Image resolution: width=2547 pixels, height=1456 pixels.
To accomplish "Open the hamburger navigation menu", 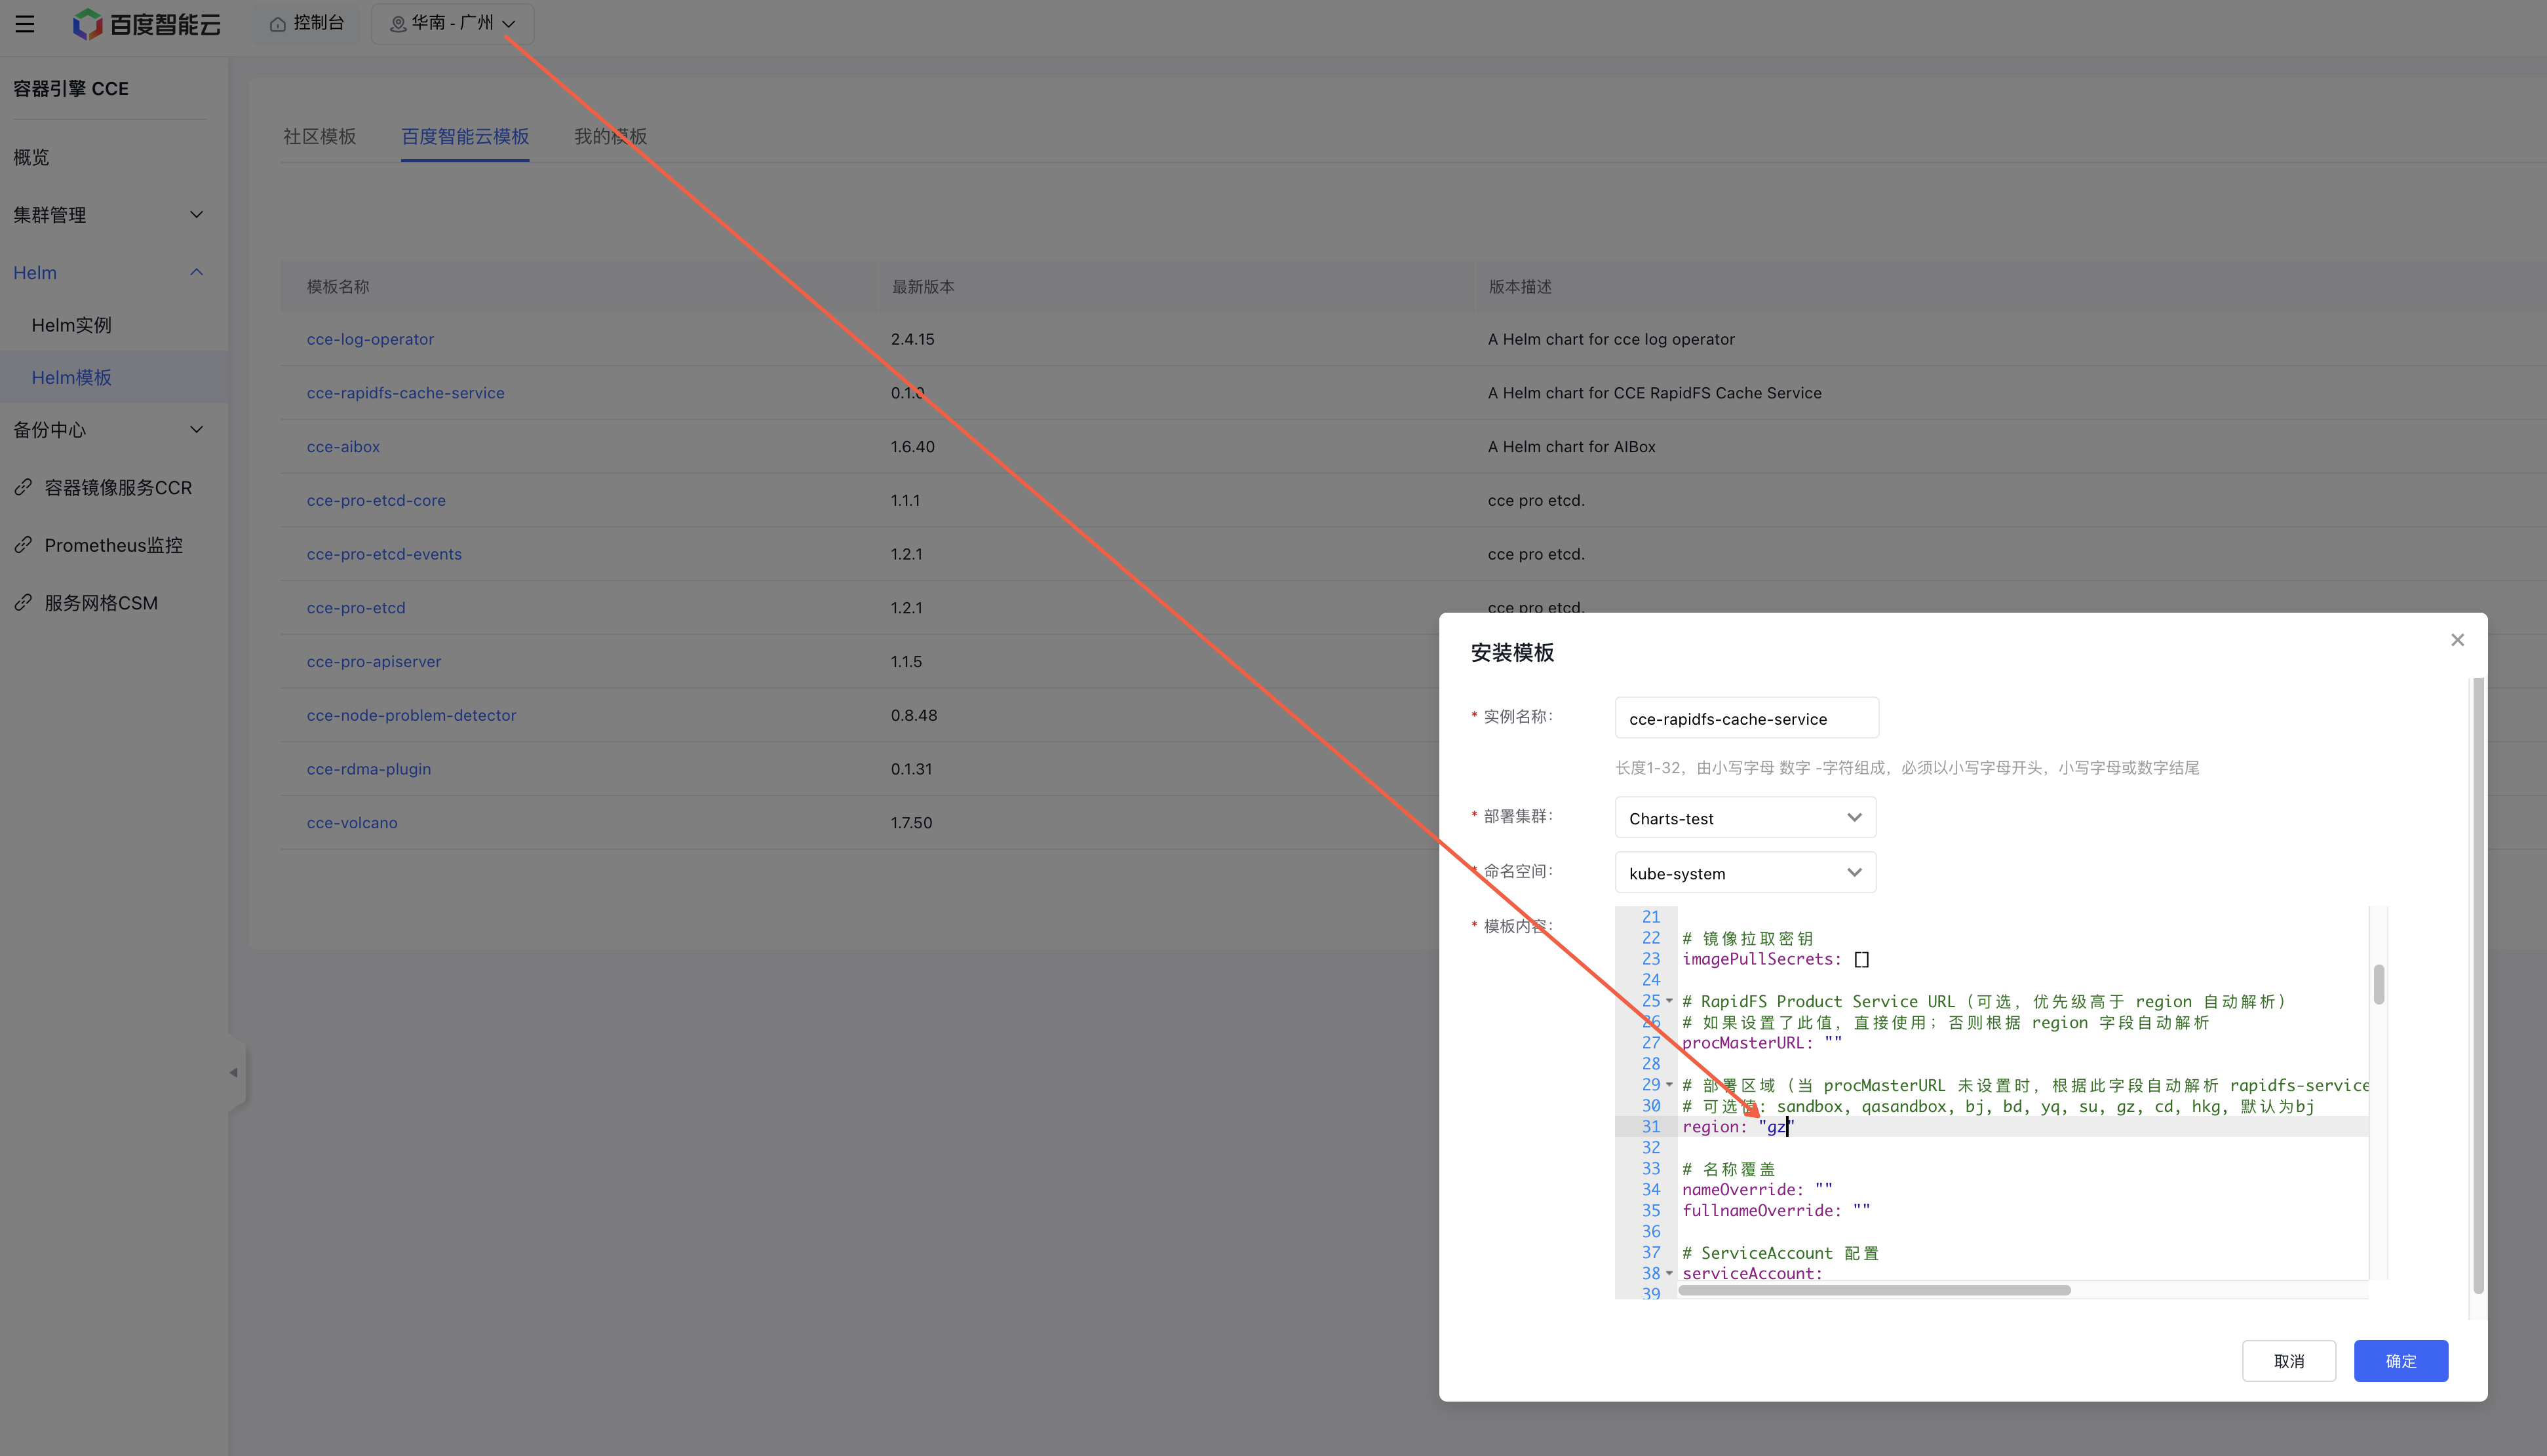I will 25,23.
